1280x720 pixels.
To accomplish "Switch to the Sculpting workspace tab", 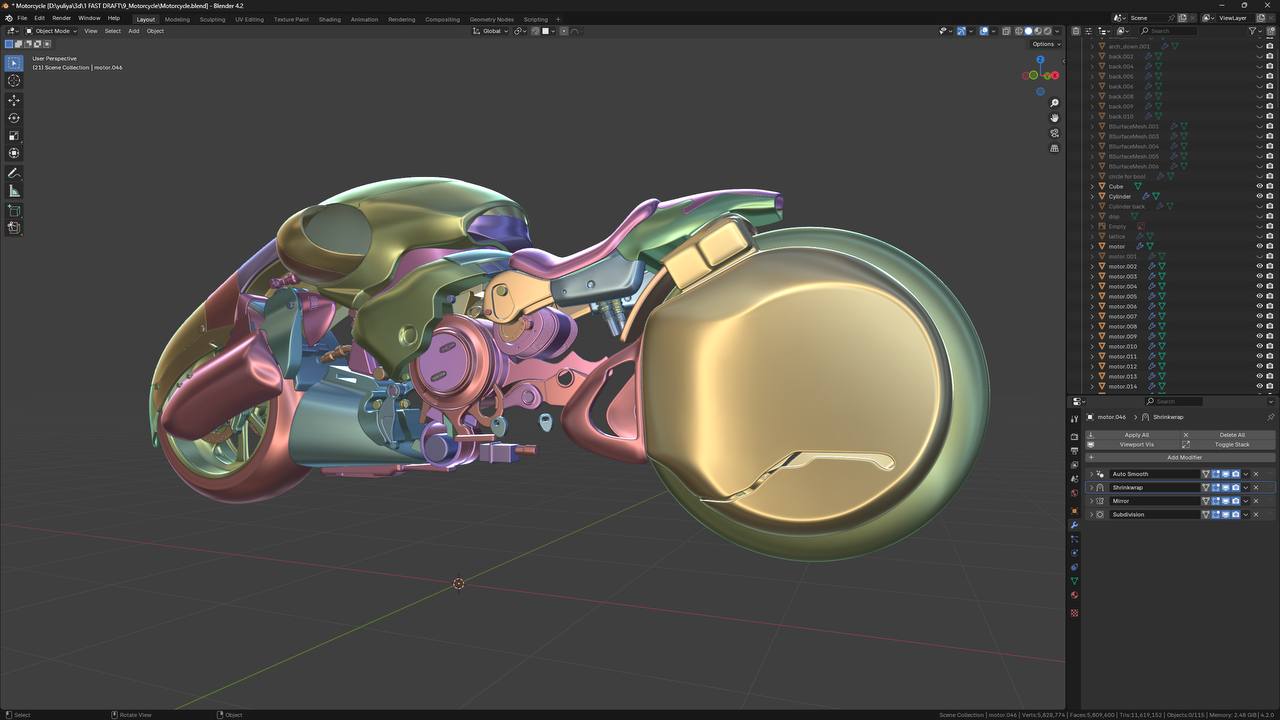I will click(212, 19).
